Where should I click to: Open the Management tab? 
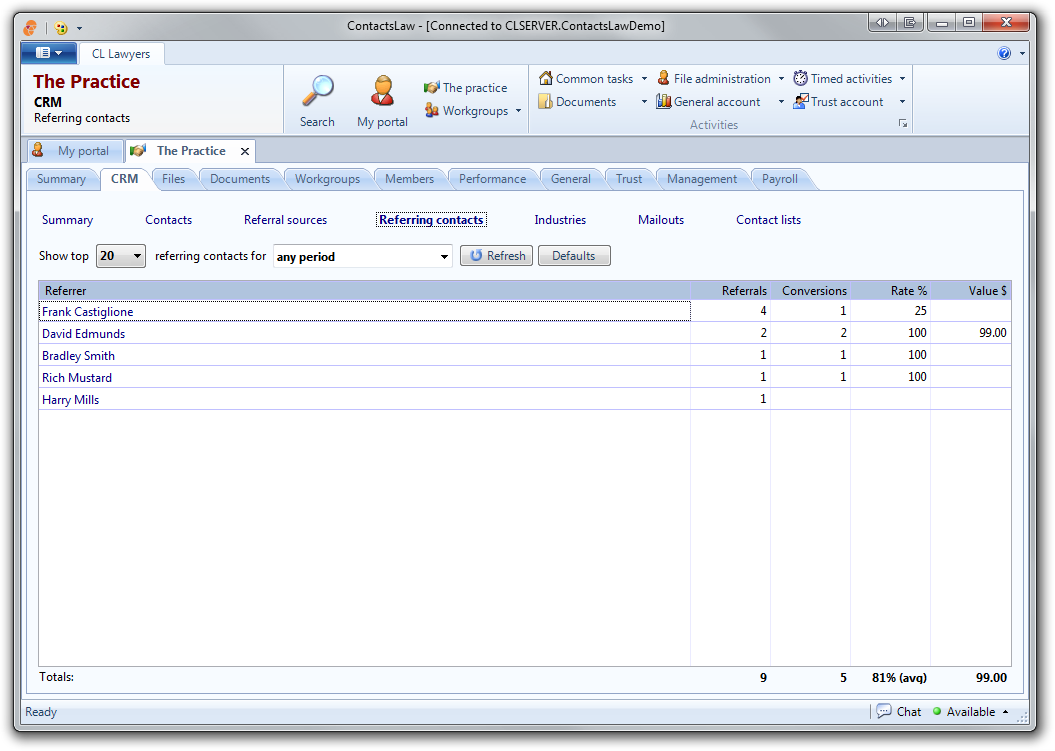coord(702,179)
